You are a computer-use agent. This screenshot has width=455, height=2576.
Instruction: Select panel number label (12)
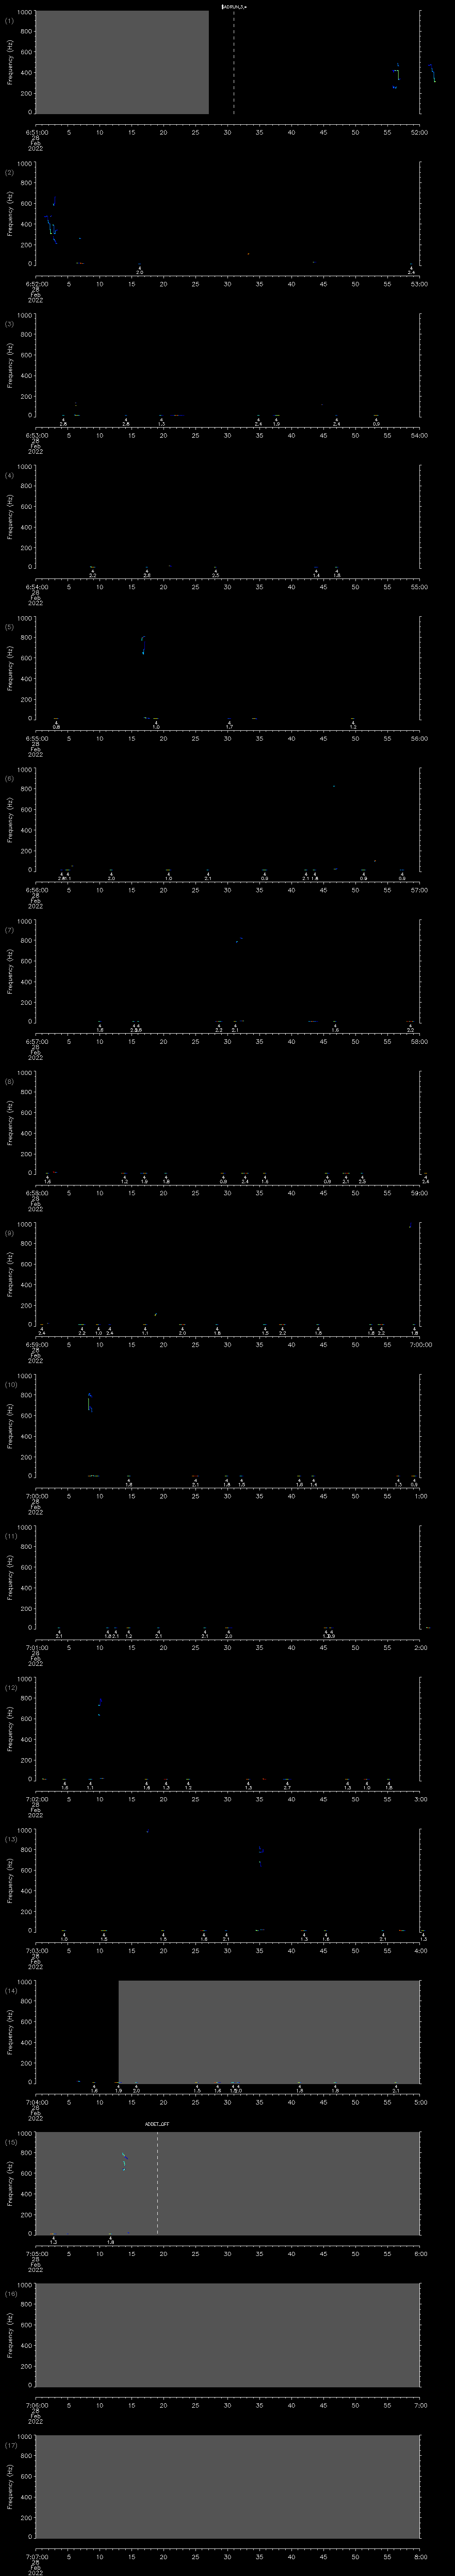[x=10, y=1687]
